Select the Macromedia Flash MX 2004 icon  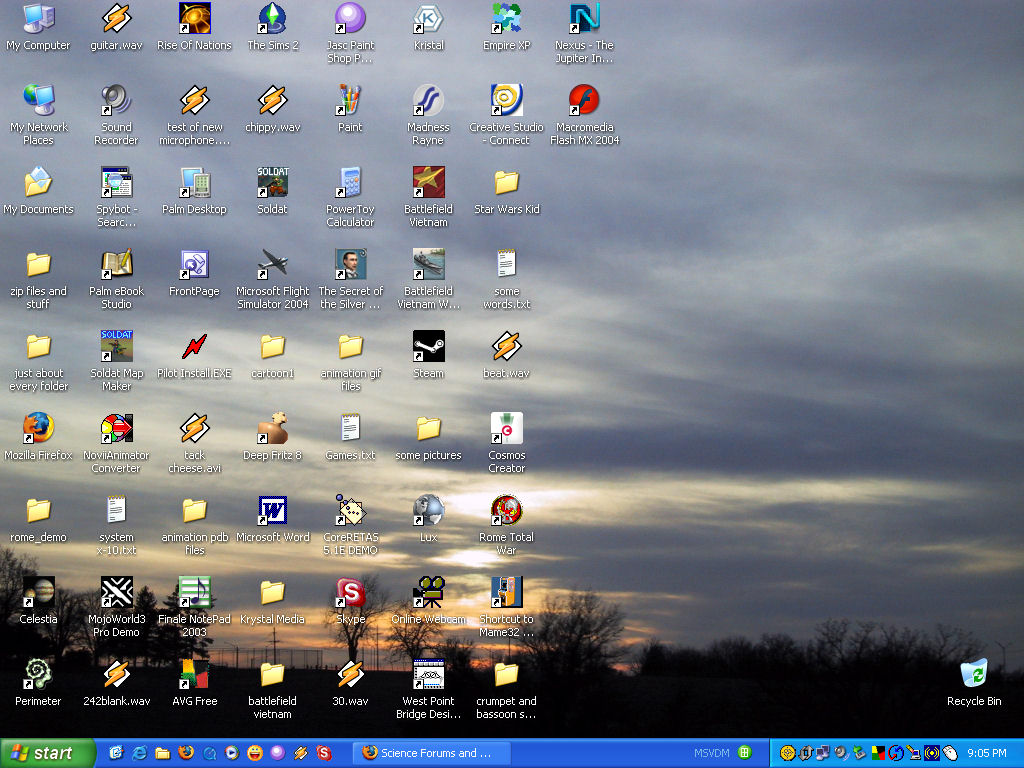pos(584,101)
